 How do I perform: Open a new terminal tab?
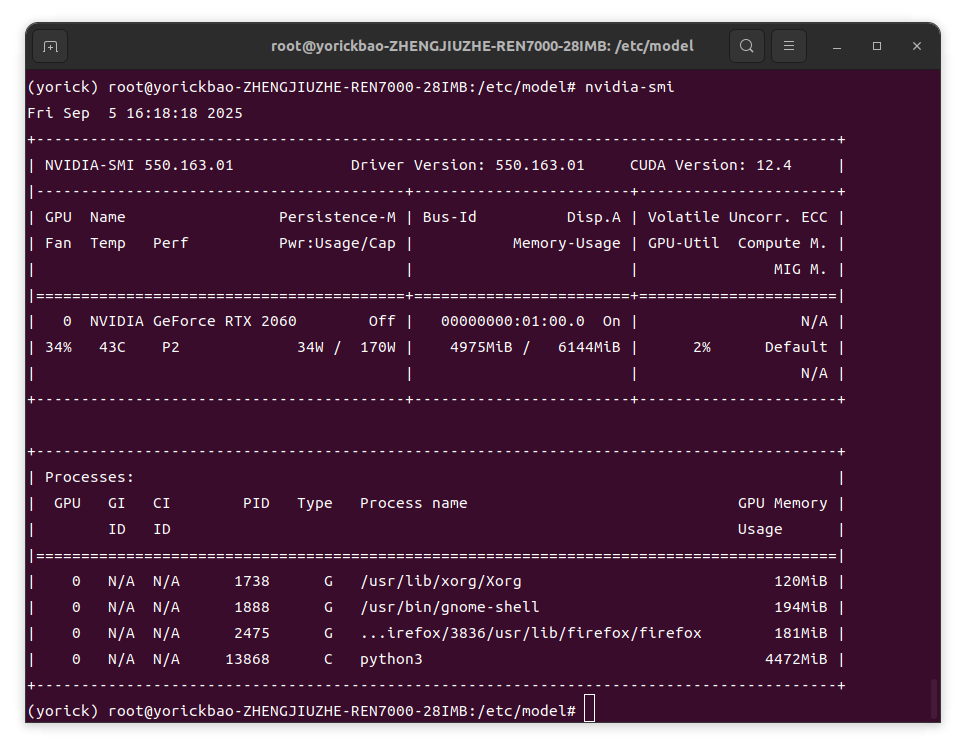pos(50,46)
